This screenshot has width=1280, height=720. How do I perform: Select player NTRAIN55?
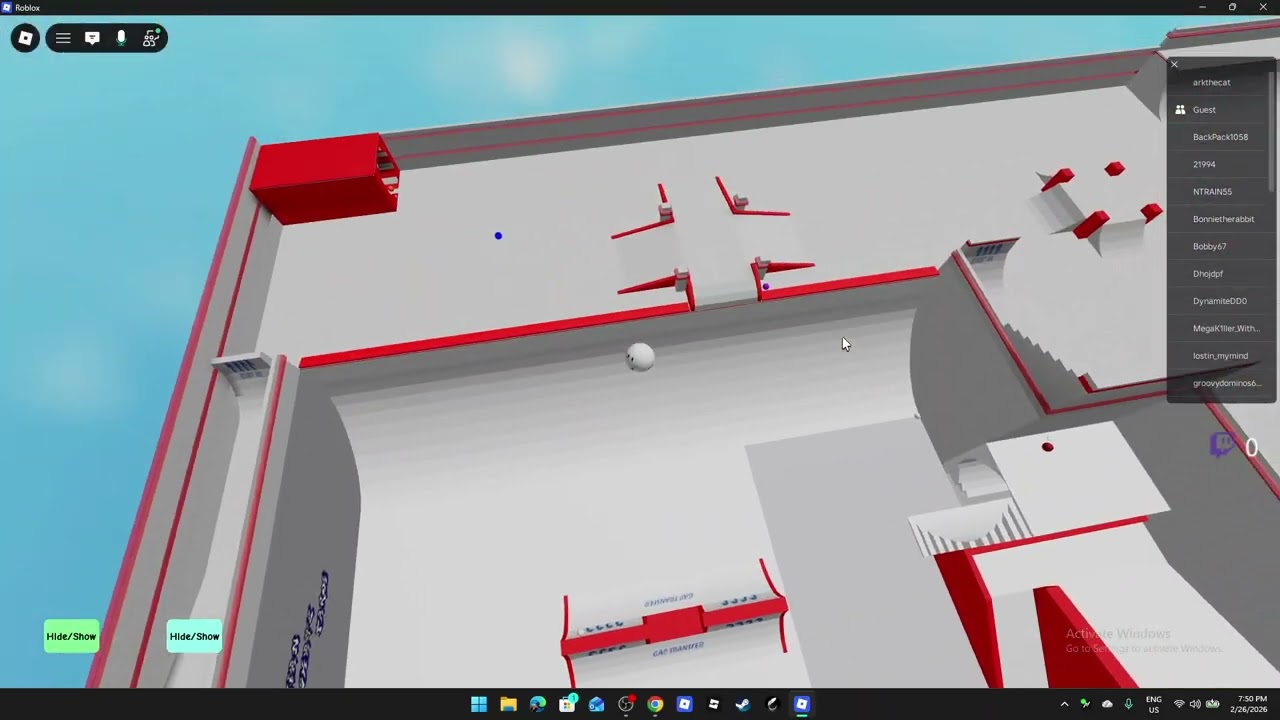click(1219, 192)
